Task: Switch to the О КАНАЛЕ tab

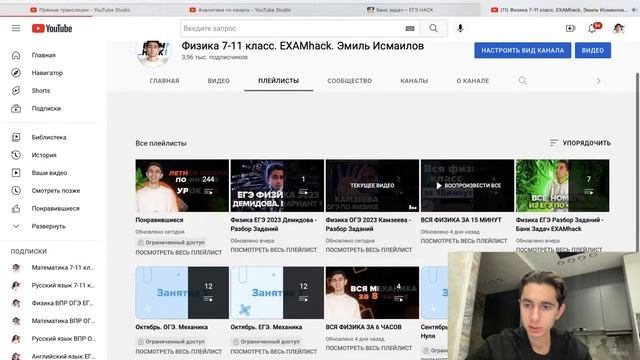Action: tap(473, 81)
